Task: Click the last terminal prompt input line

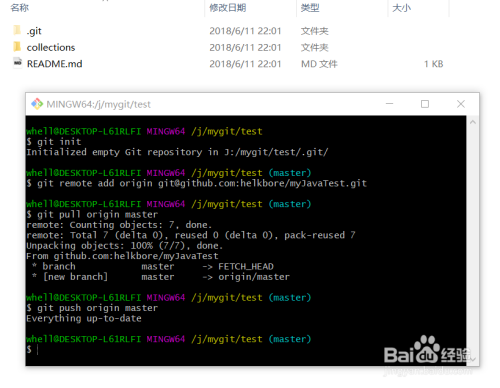Action: (x=33, y=349)
